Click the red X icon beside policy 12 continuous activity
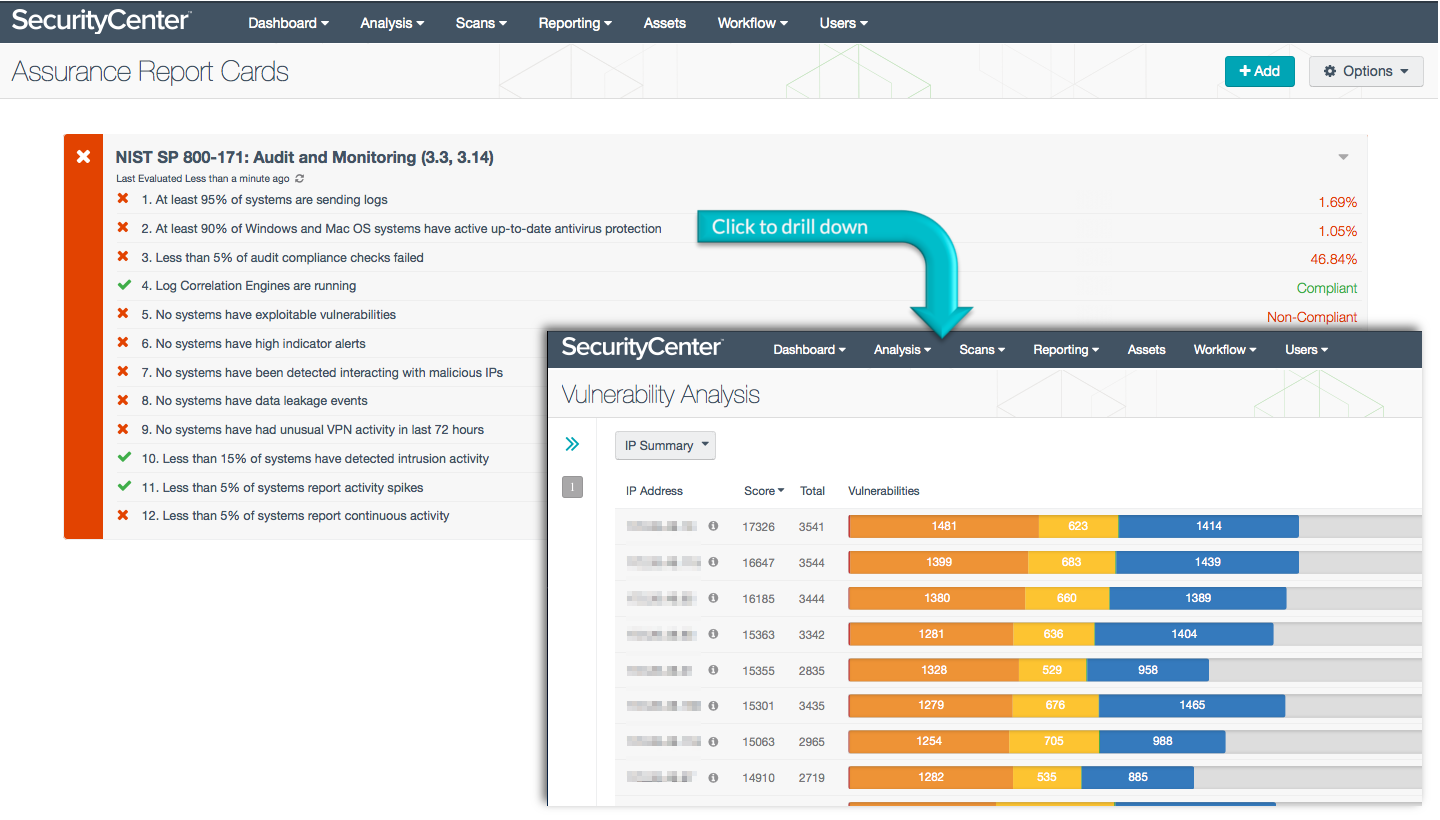1440x820 pixels. [123, 515]
